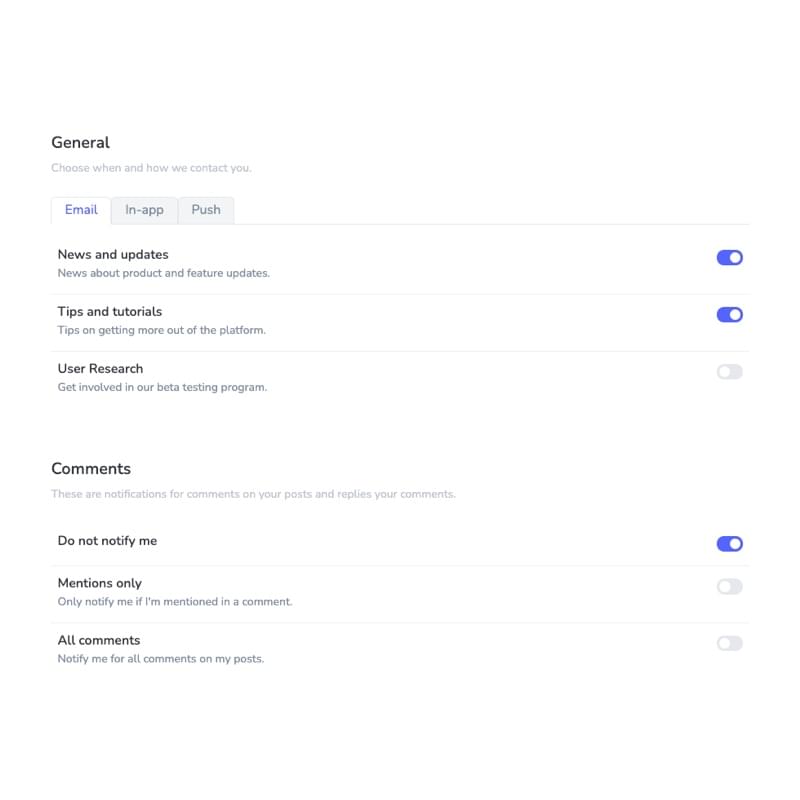The image size is (800, 800).
Task: Click the Mentions only label text
Action: (99, 583)
